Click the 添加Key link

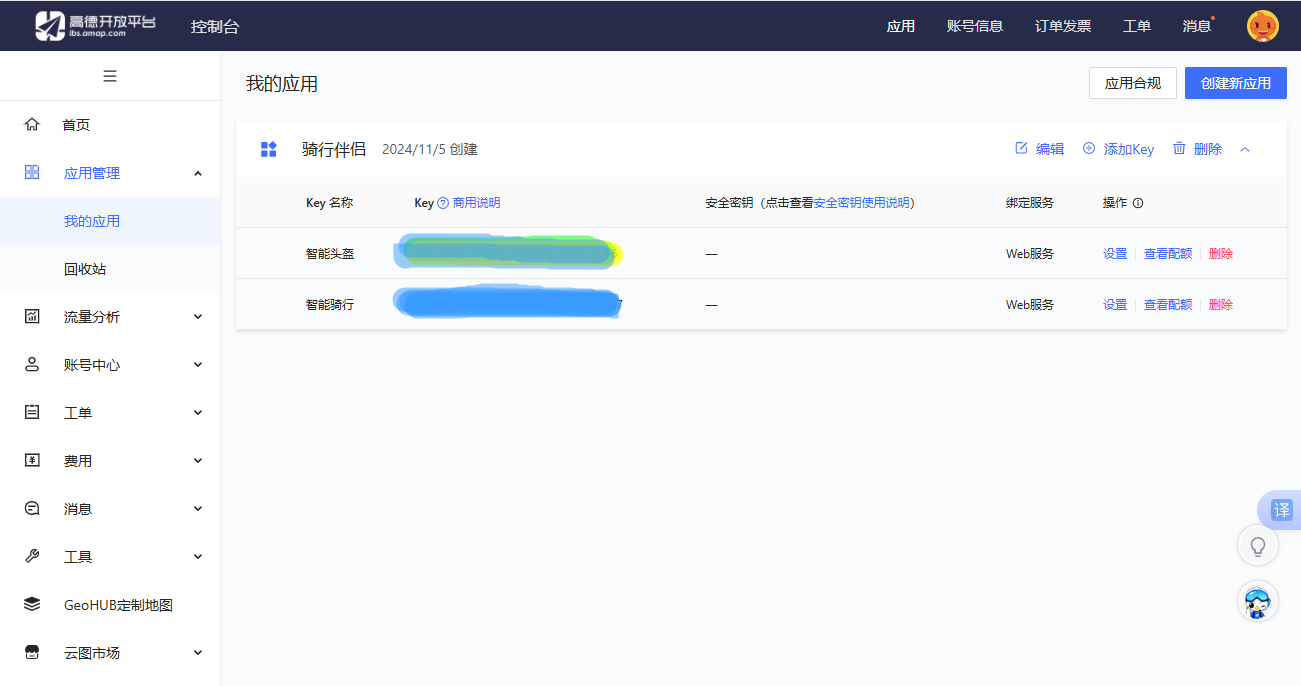[x=1129, y=149]
